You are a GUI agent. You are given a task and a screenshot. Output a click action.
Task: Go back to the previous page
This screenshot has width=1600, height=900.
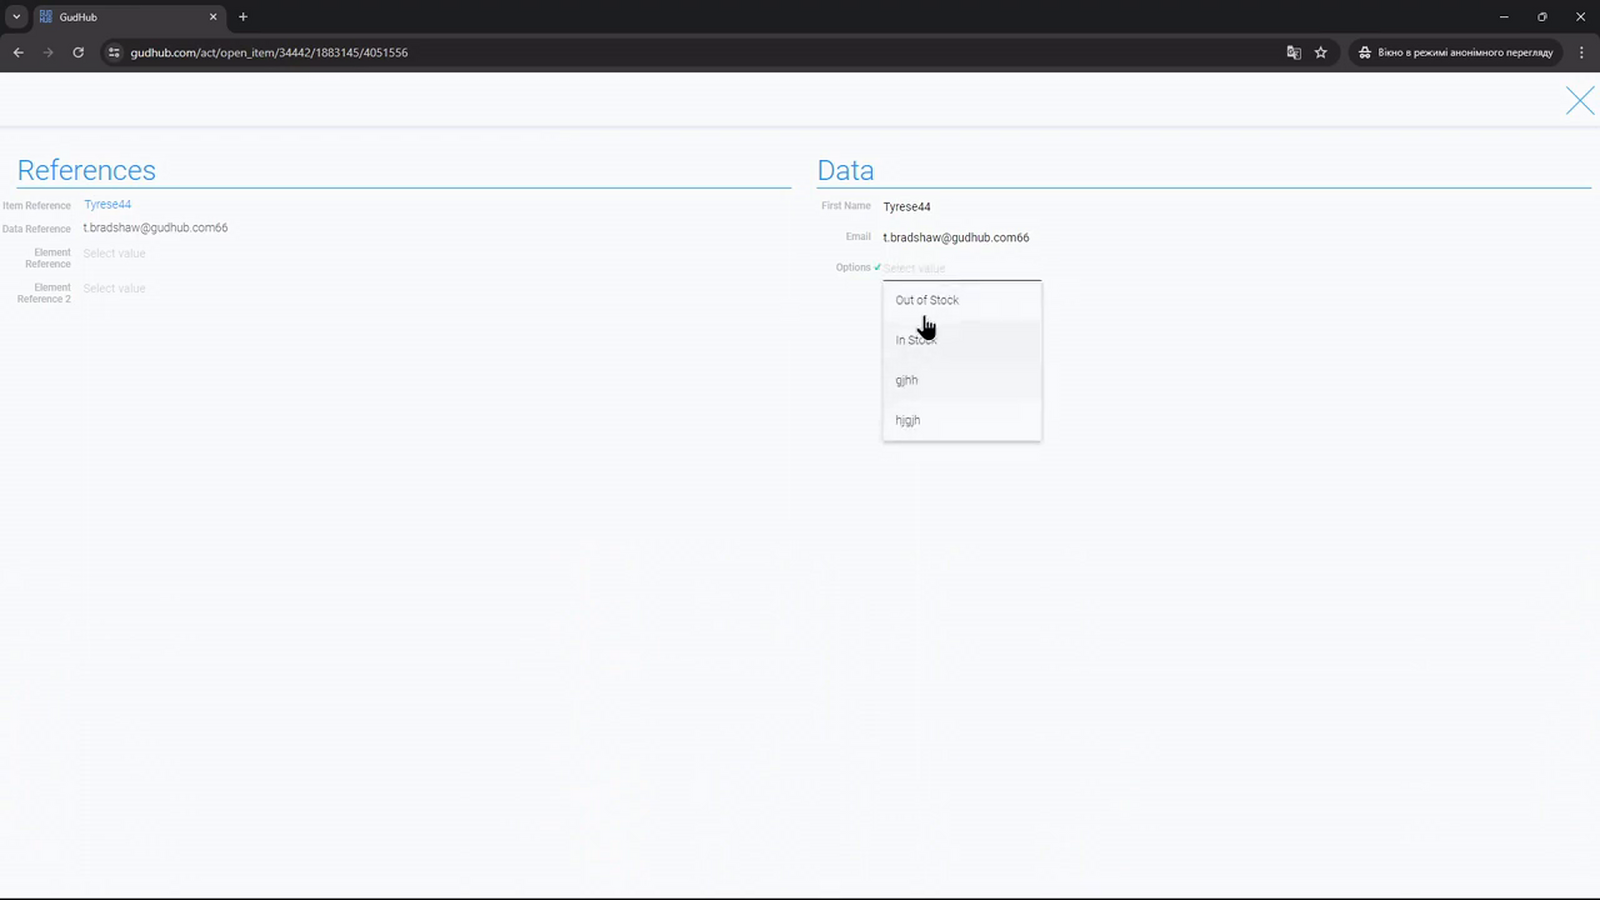[x=18, y=52]
